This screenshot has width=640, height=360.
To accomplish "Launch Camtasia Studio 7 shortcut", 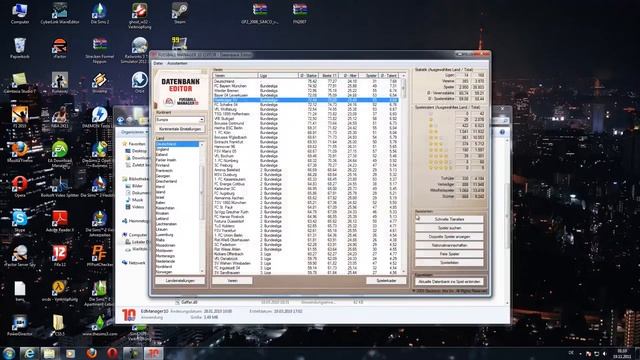I will 20,82.
